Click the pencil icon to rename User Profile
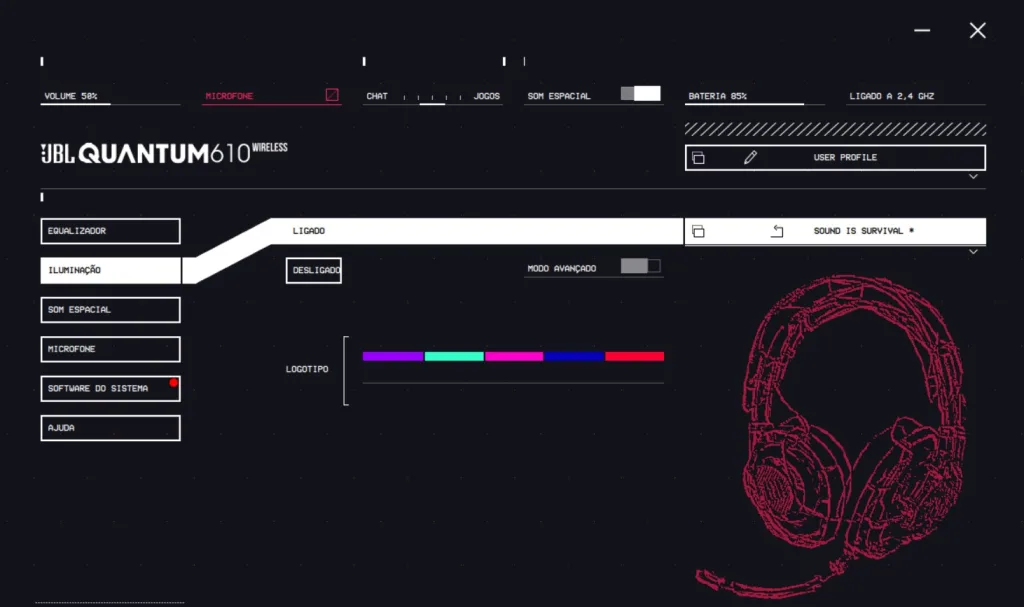Image resolution: width=1024 pixels, height=607 pixels. (750, 158)
